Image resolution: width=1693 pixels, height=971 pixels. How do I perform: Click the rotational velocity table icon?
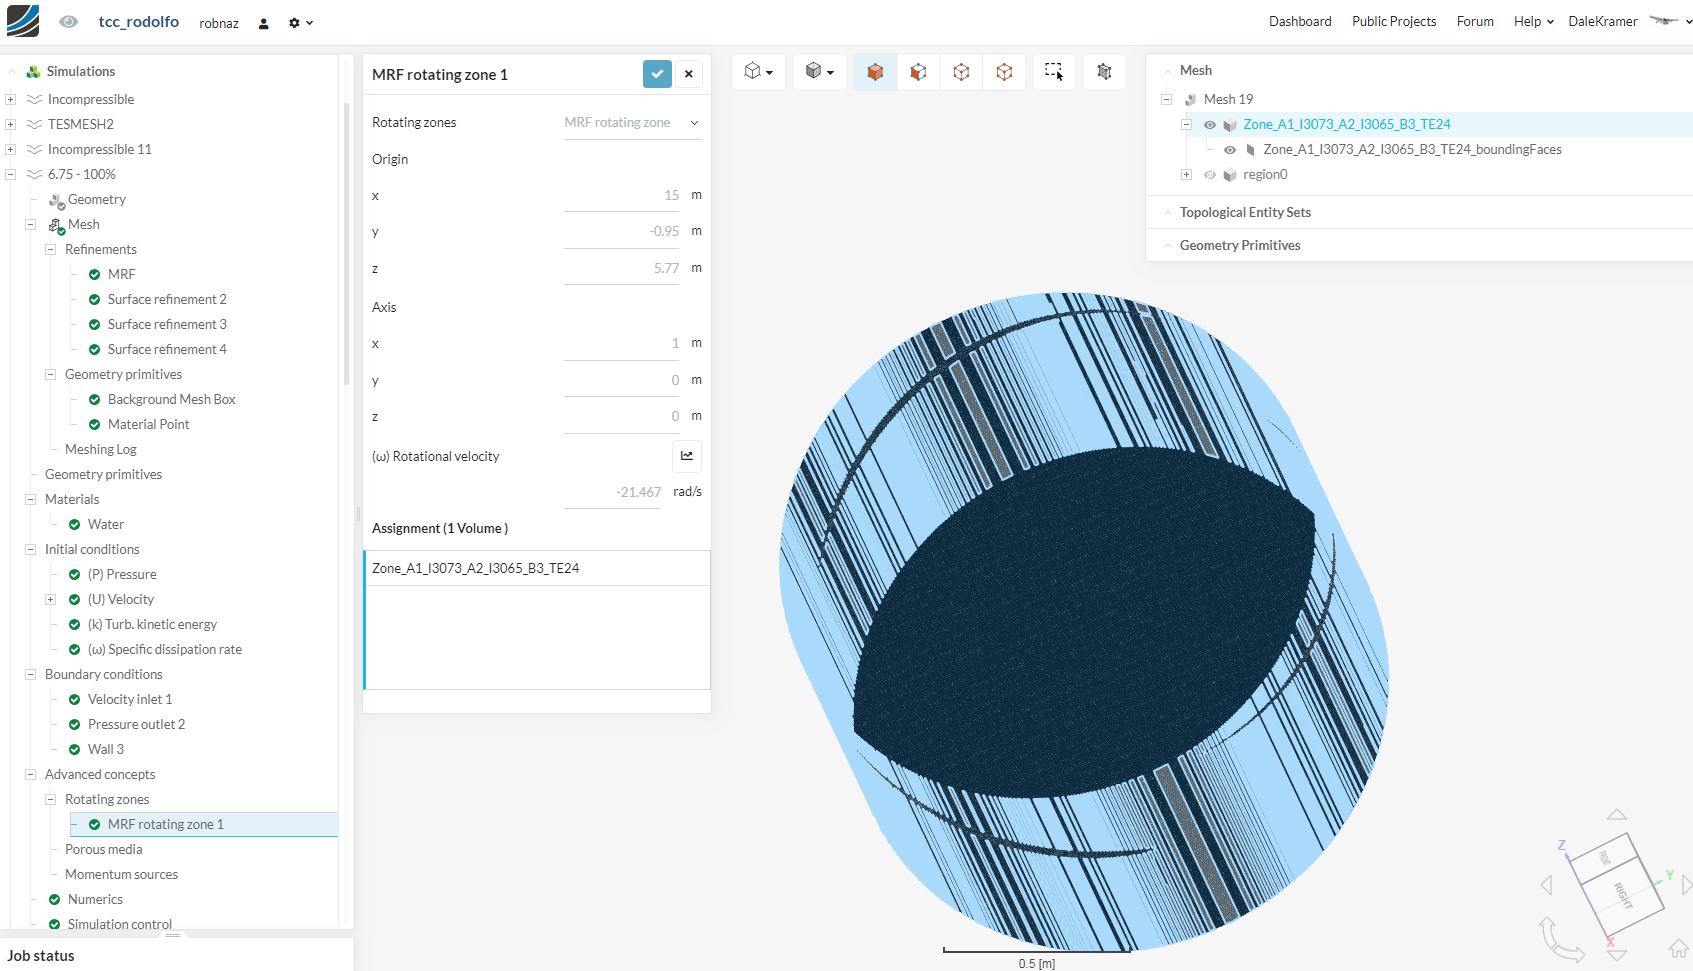coord(687,456)
